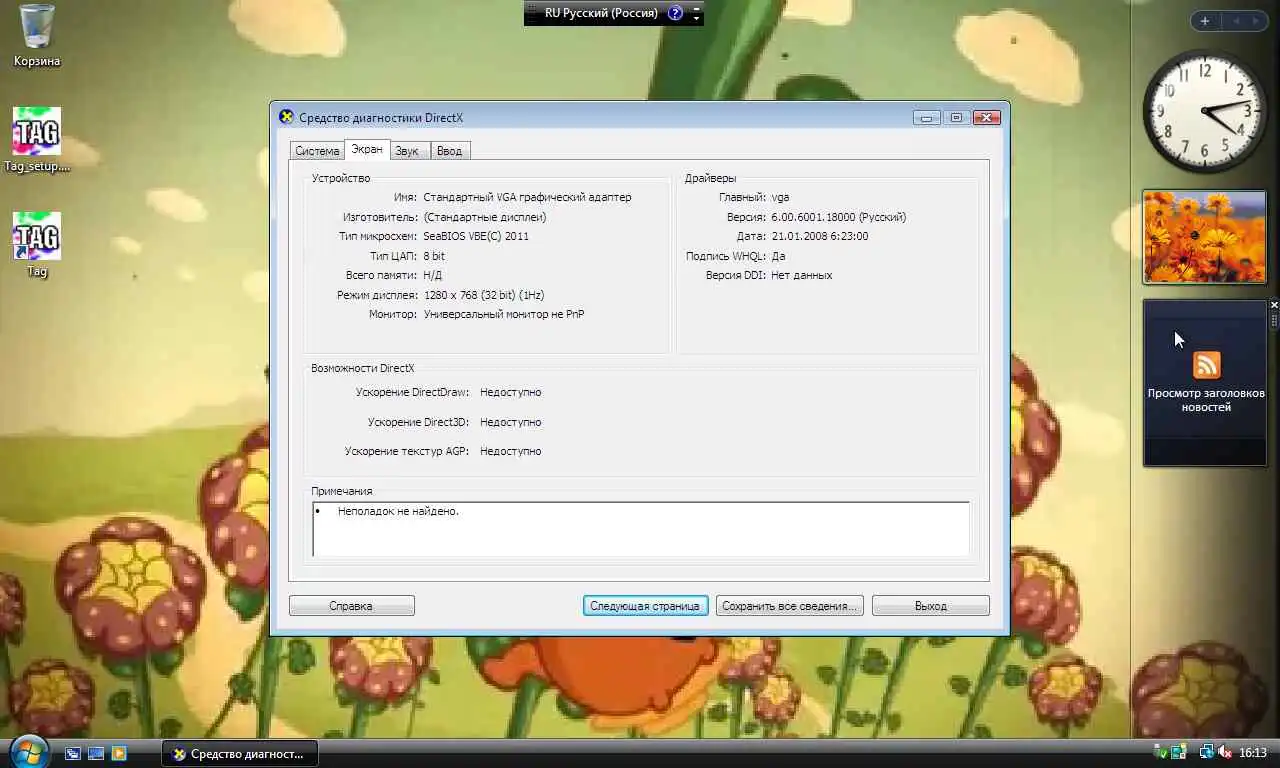Click the manufacturer value (Стандартные дисплеи)

[x=484, y=217]
